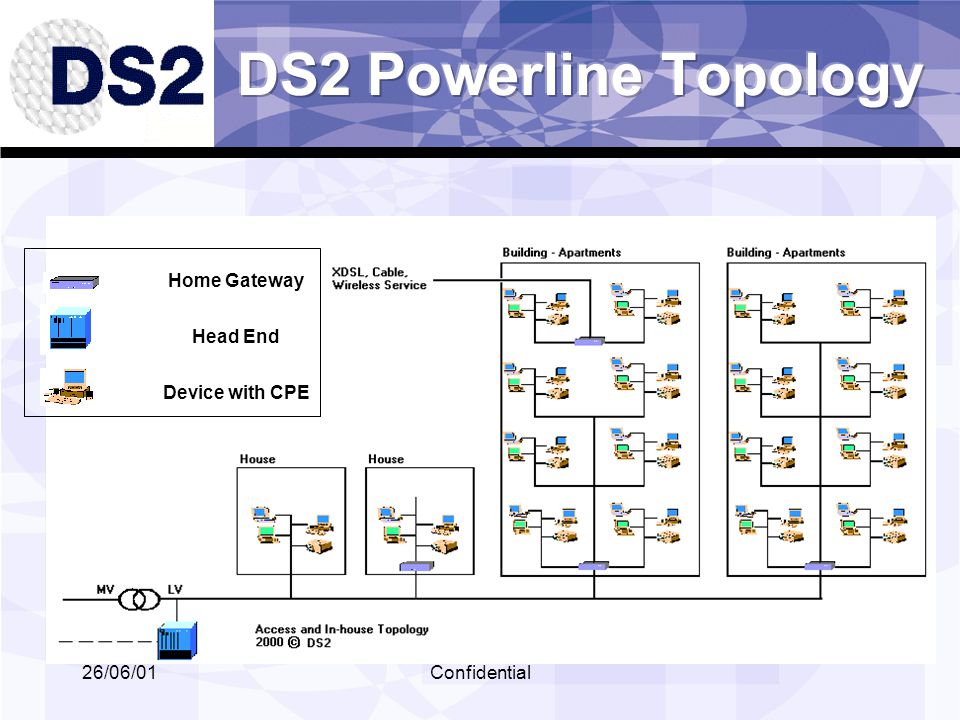960x720 pixels.
Task: Select the 'Head End' legend label
Action: (x=236, y=336)
